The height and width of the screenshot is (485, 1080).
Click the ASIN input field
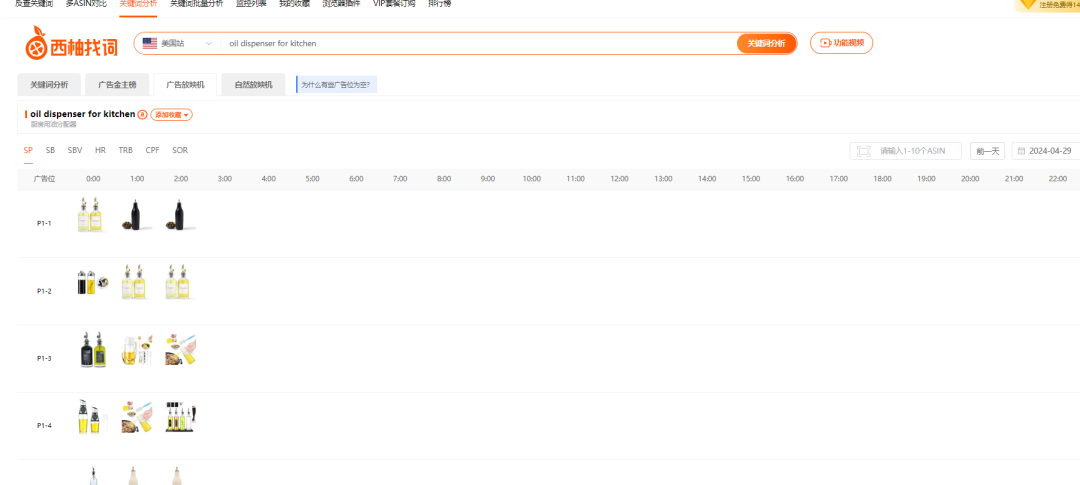[x=917, y=151]
